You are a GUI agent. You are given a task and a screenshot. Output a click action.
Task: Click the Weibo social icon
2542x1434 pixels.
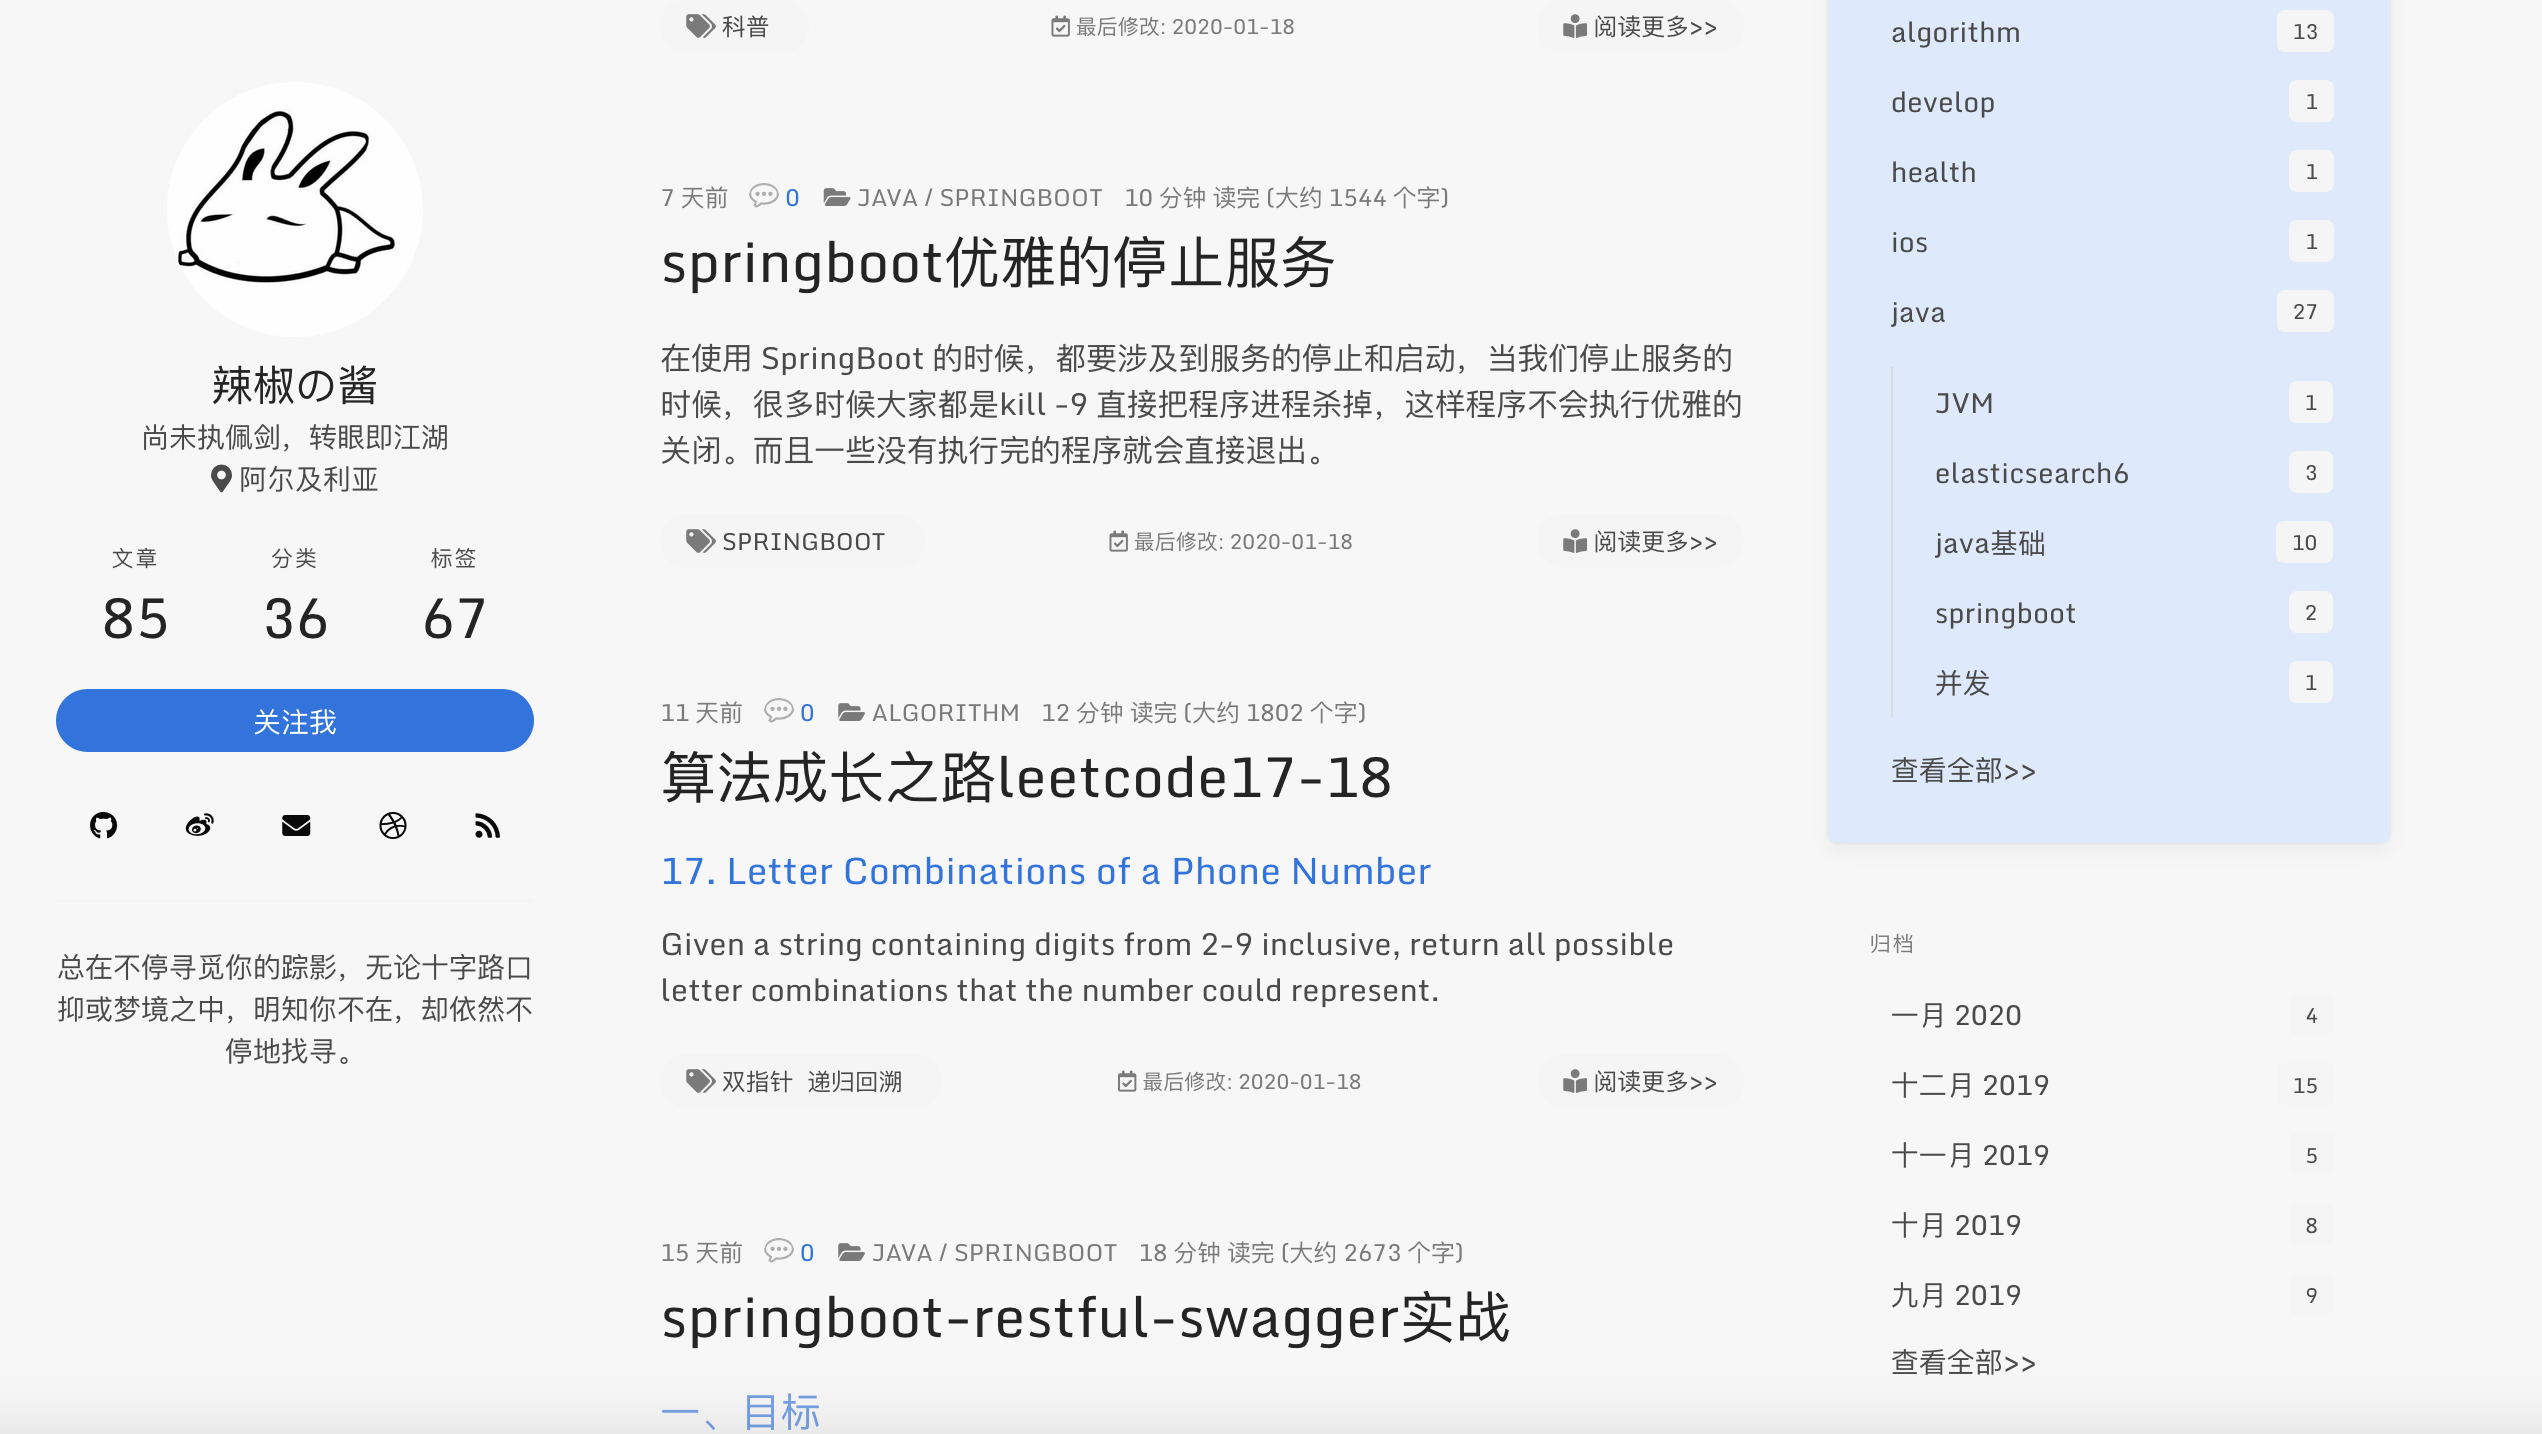tap(199, 824)
